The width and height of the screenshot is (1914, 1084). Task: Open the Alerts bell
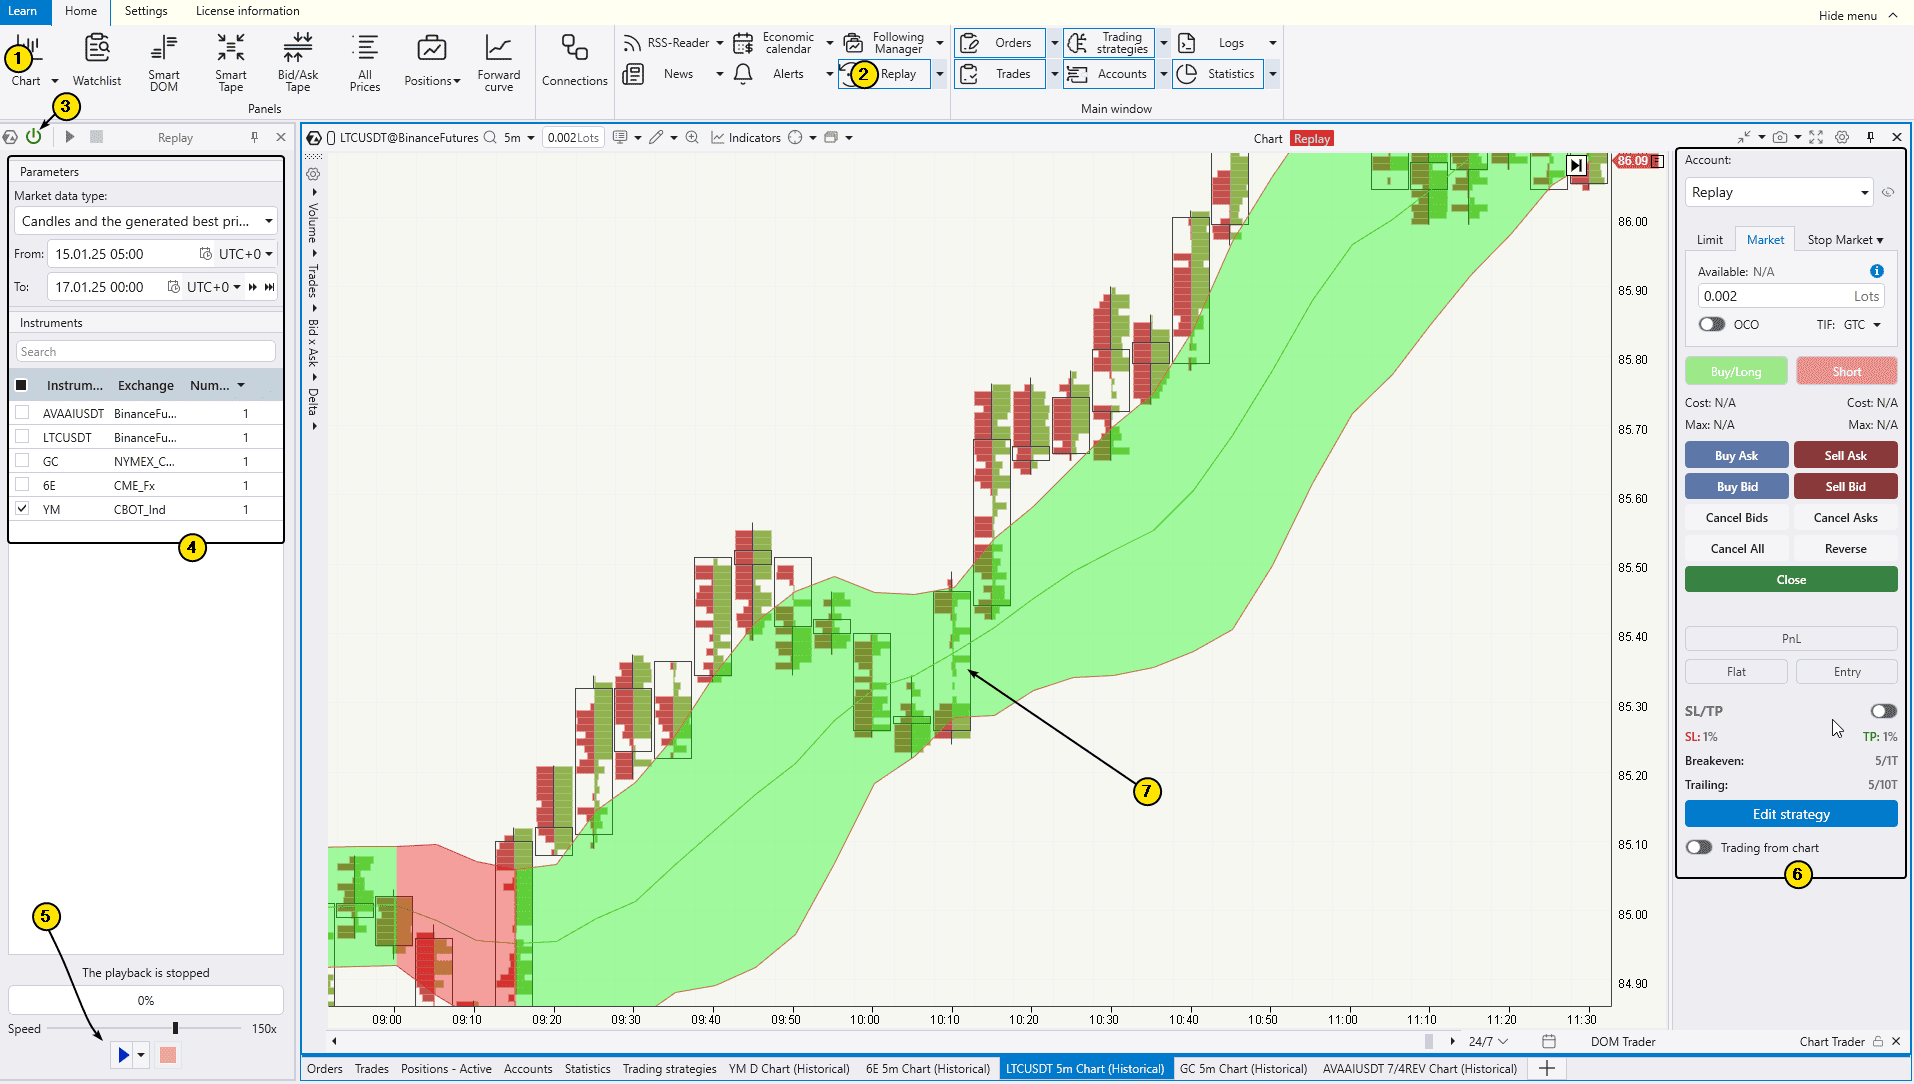click(743, 74)
